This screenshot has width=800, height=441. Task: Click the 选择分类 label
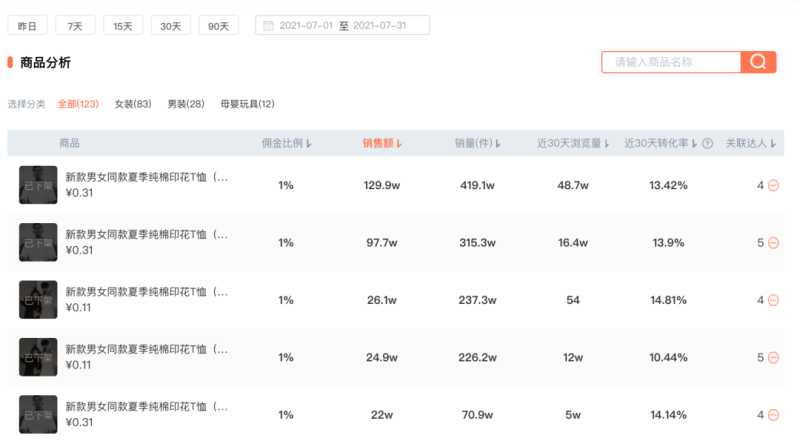27,104
